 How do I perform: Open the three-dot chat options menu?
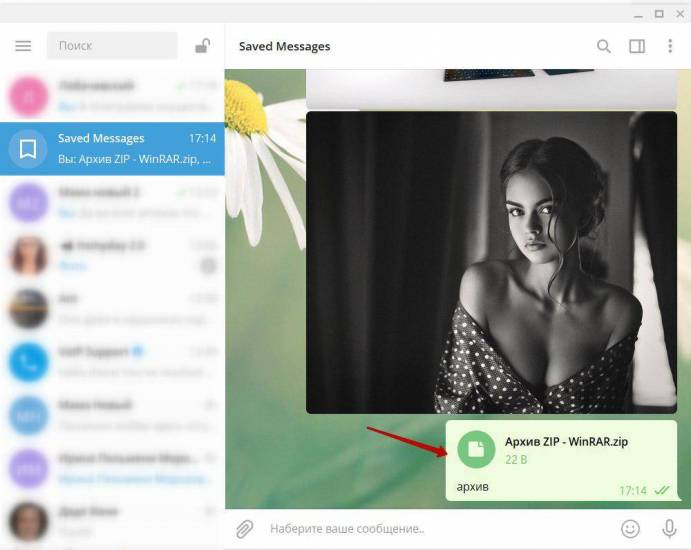coord(670,46)
